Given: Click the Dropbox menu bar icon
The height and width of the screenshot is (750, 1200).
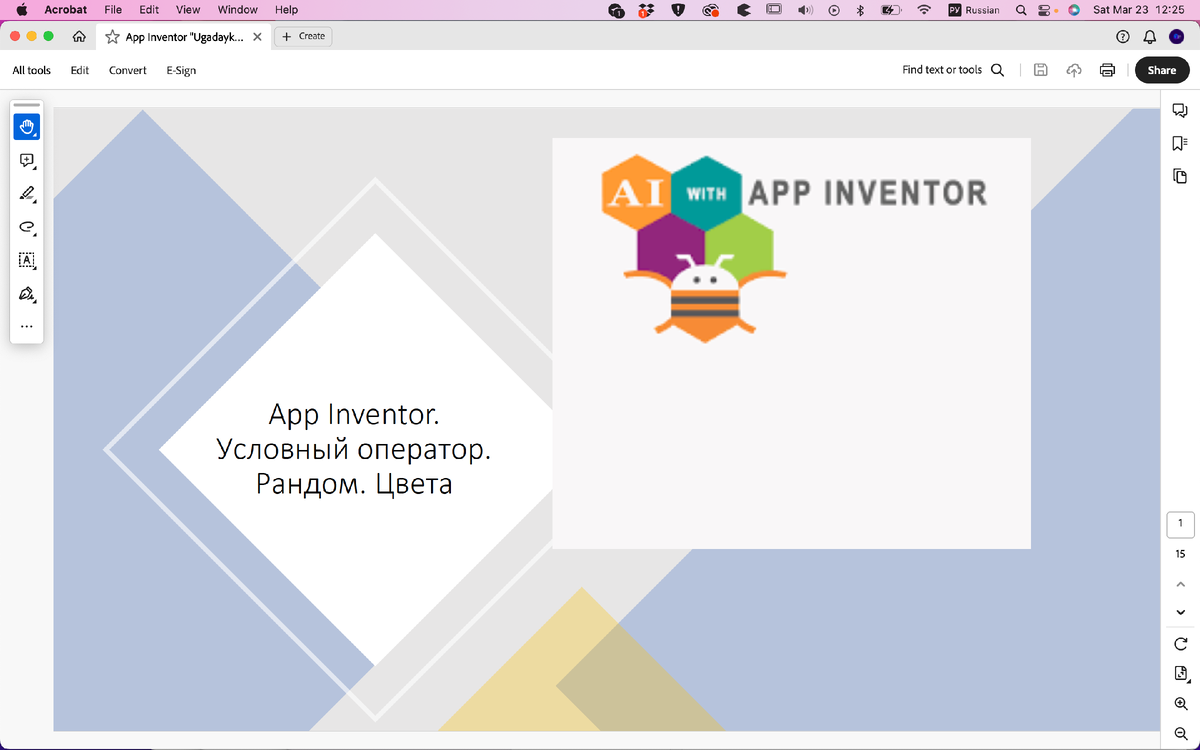Looking at the screenshot, I should [647, 10].
